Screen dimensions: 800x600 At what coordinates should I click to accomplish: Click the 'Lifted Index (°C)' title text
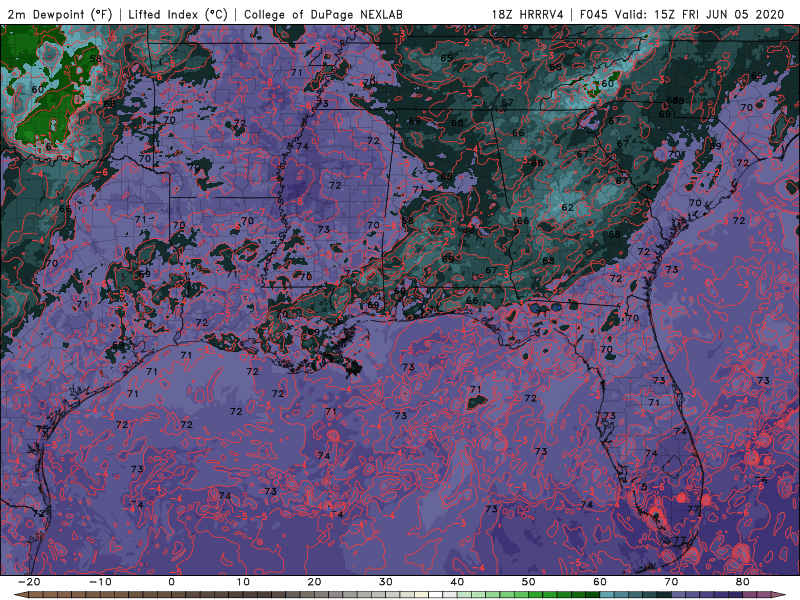pos(178,15)
